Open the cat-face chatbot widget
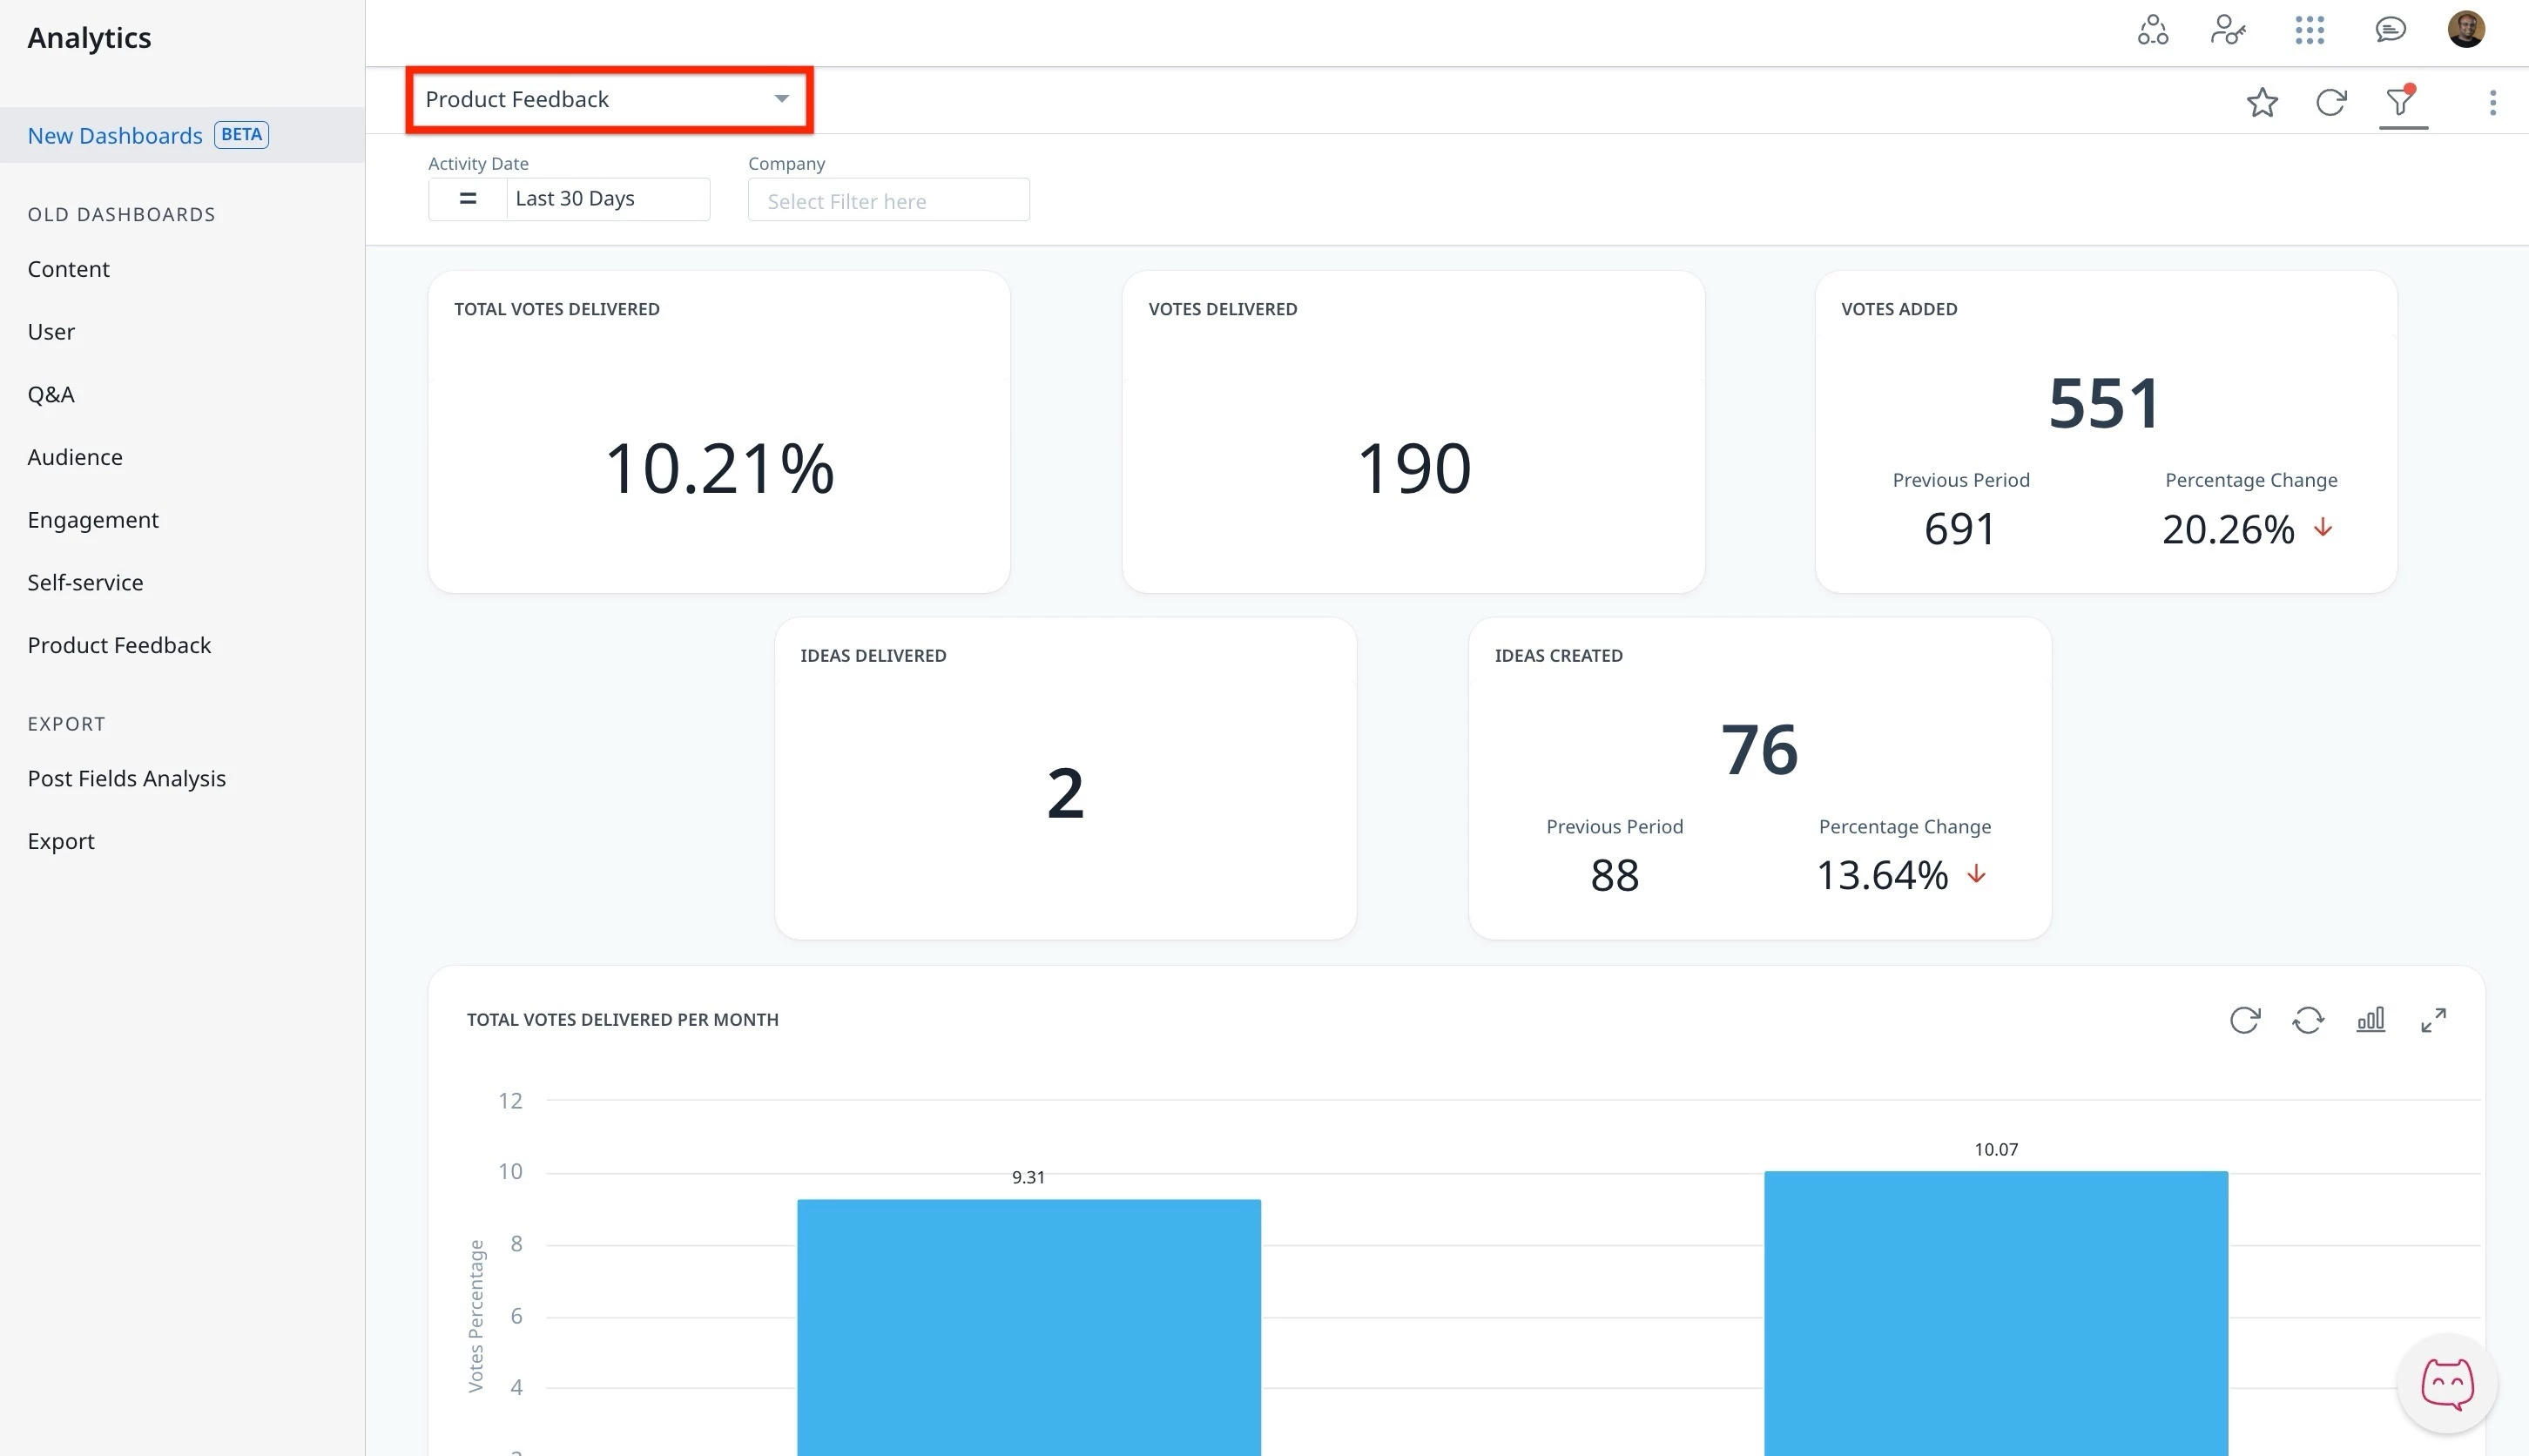This screenshot has height=1456, width=2529. tap(2446, 1384)
